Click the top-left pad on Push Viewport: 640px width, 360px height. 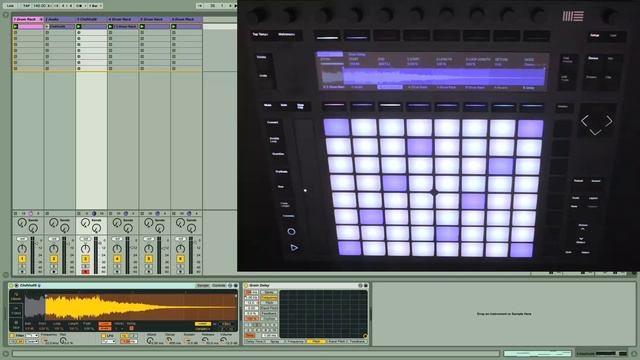[x=336, y=127]
